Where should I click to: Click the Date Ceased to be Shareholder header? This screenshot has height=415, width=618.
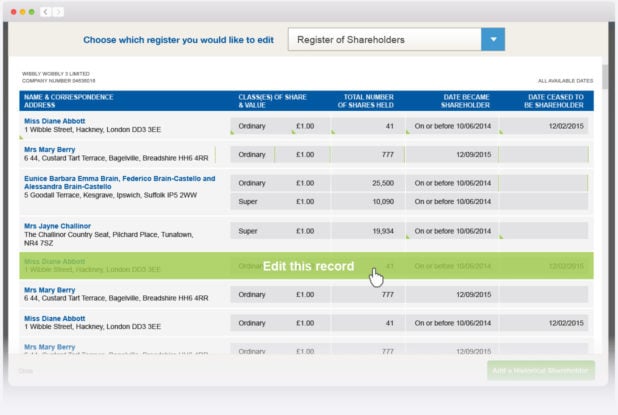point(546,101)
